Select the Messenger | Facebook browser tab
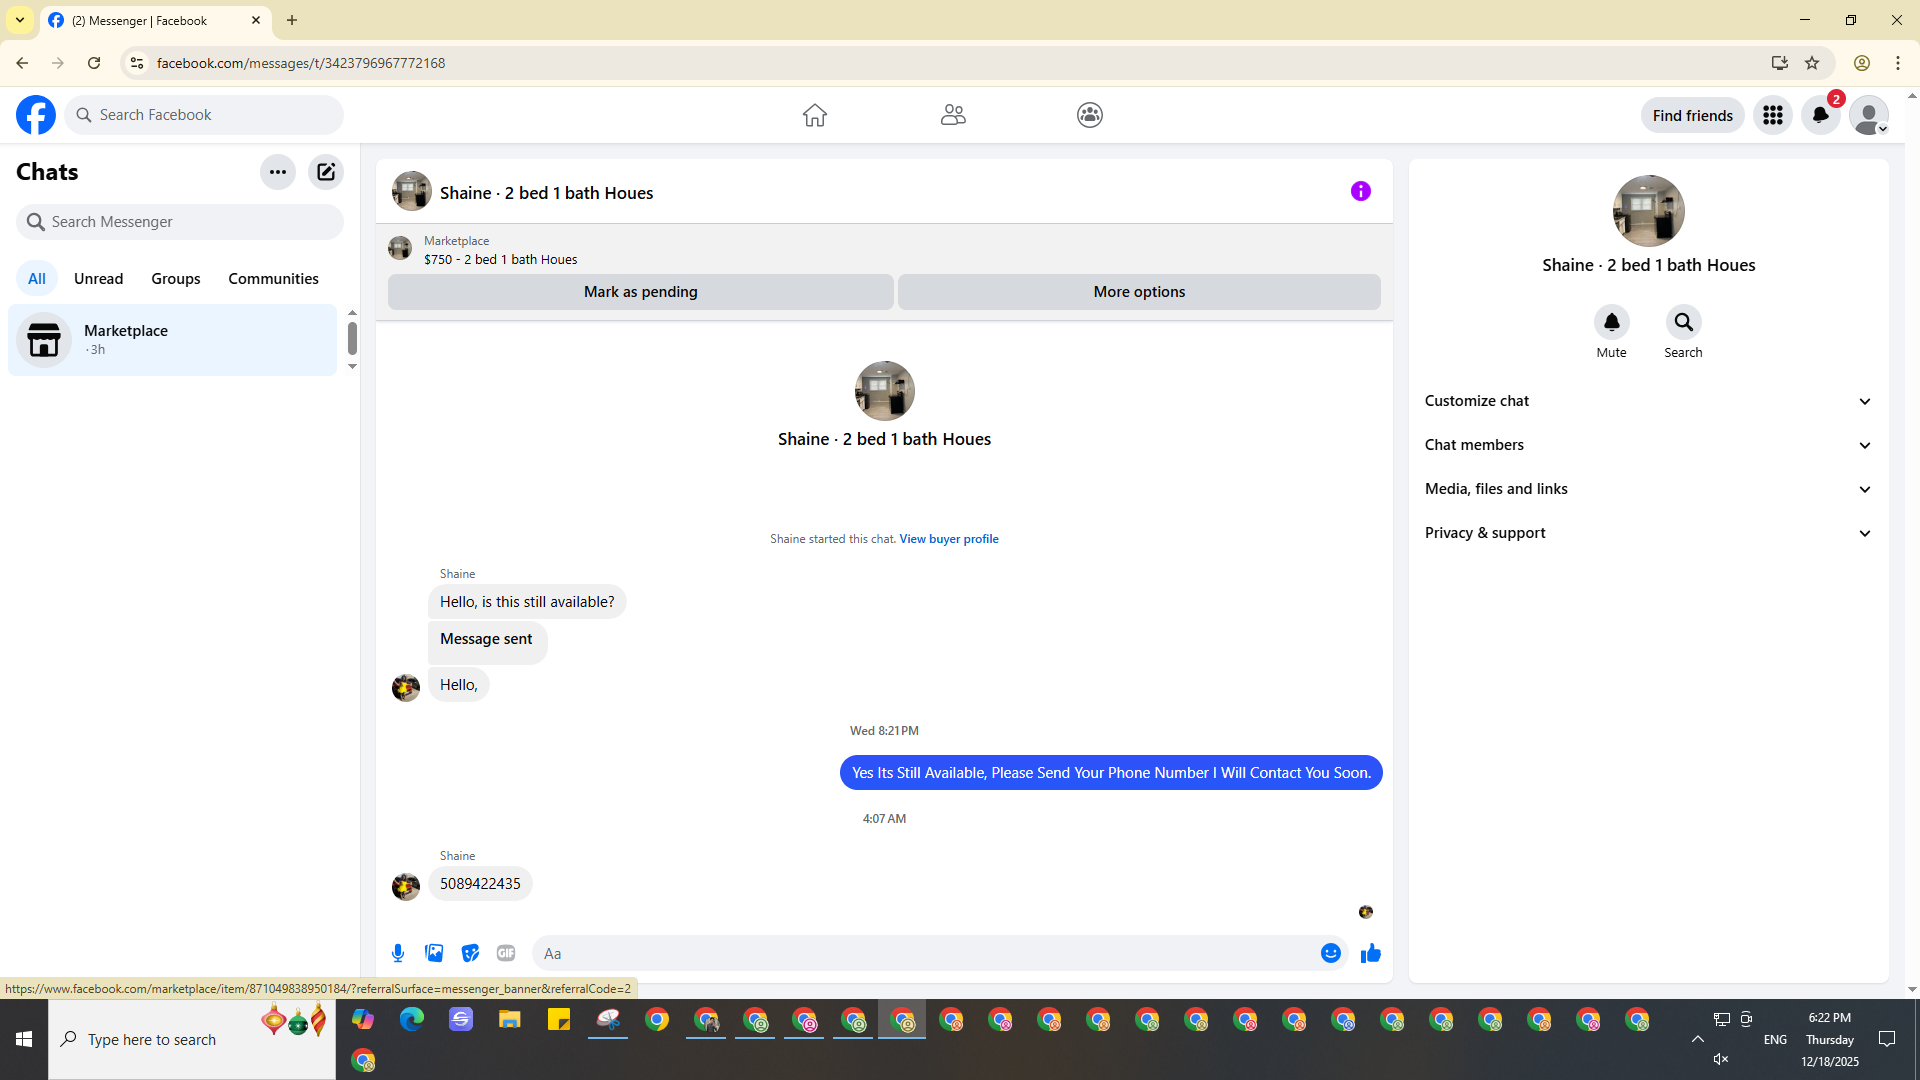This screenshot has height=1080, width=1920. pos(155,20)
